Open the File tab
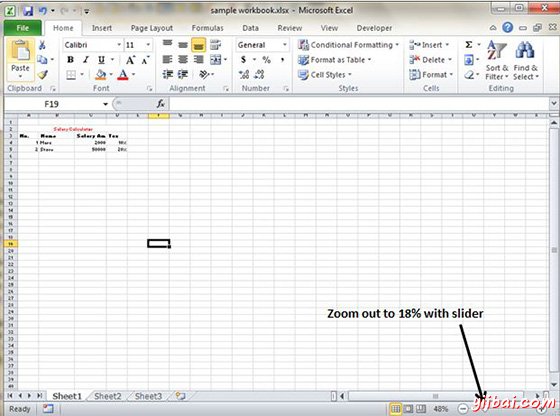 [x=22, y=28]
